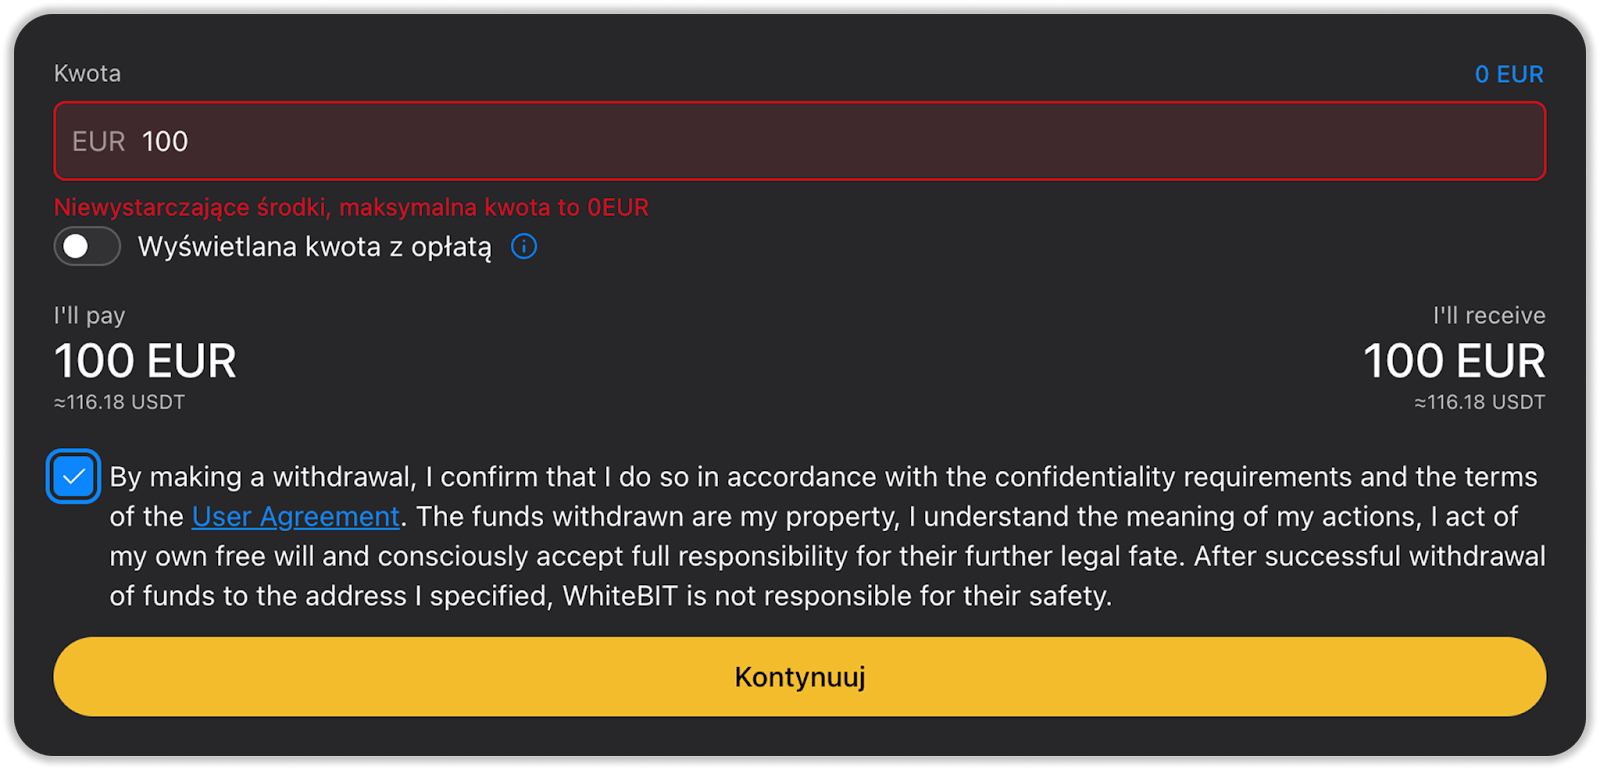1600x770 pixels.
Task: Uncheck the withdrawal confirmation checkbox
Action: (73, 476)
